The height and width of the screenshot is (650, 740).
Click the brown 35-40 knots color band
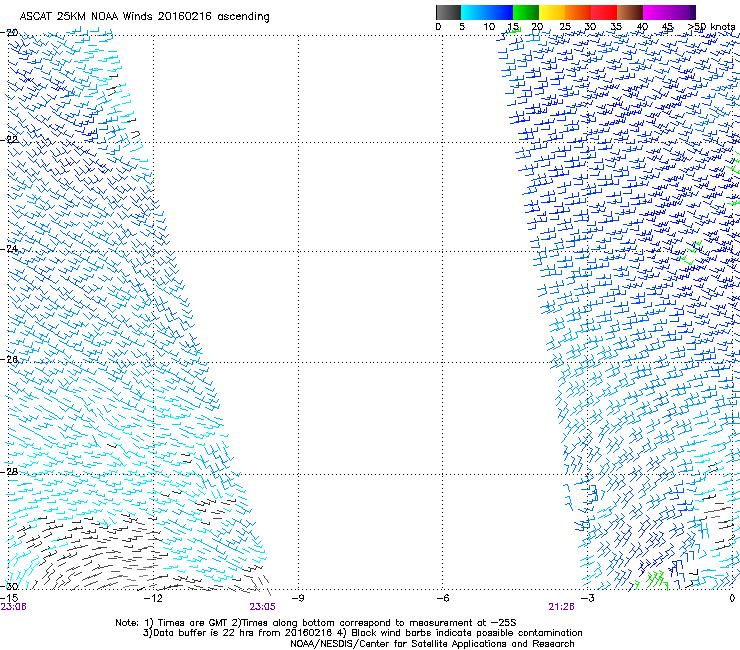630,12
